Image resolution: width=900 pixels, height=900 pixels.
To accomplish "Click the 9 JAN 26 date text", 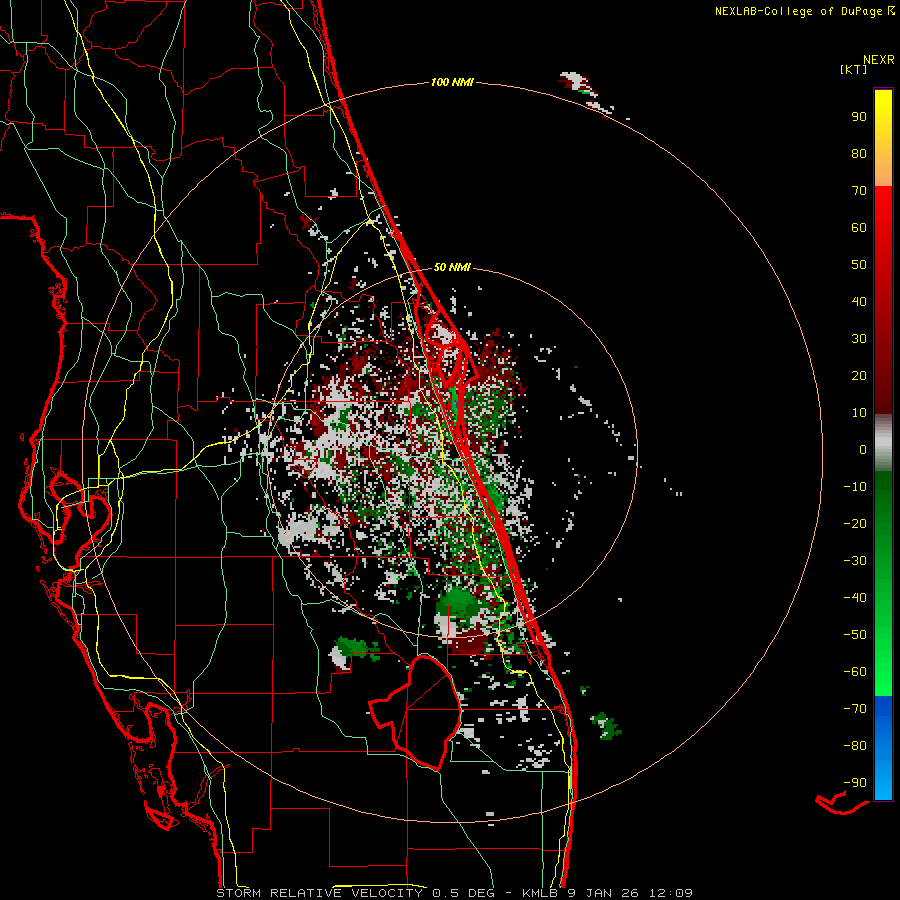I will (604, 893).
